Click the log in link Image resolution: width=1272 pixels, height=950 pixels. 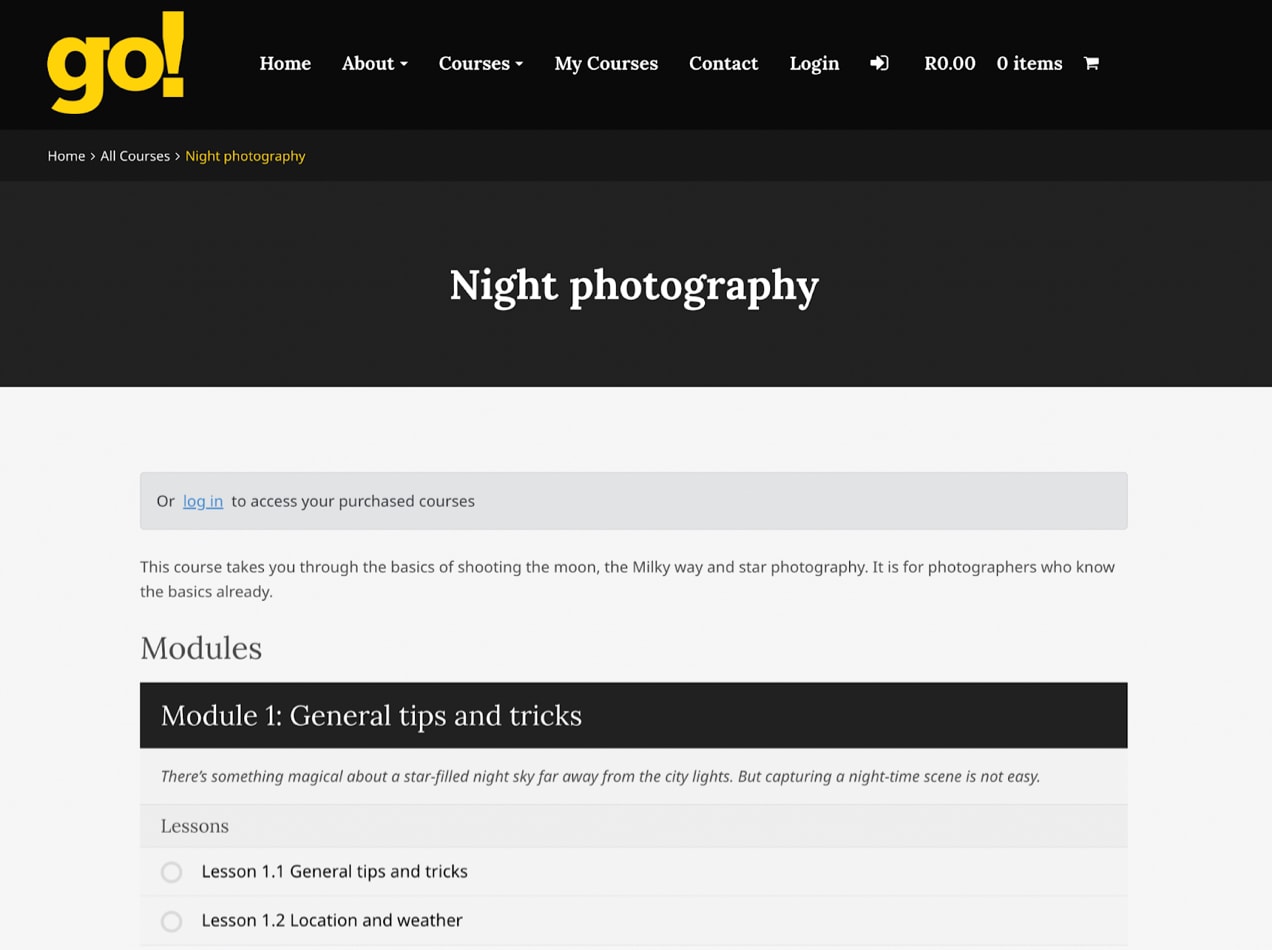pyautogui.click(x=203, y=501)
